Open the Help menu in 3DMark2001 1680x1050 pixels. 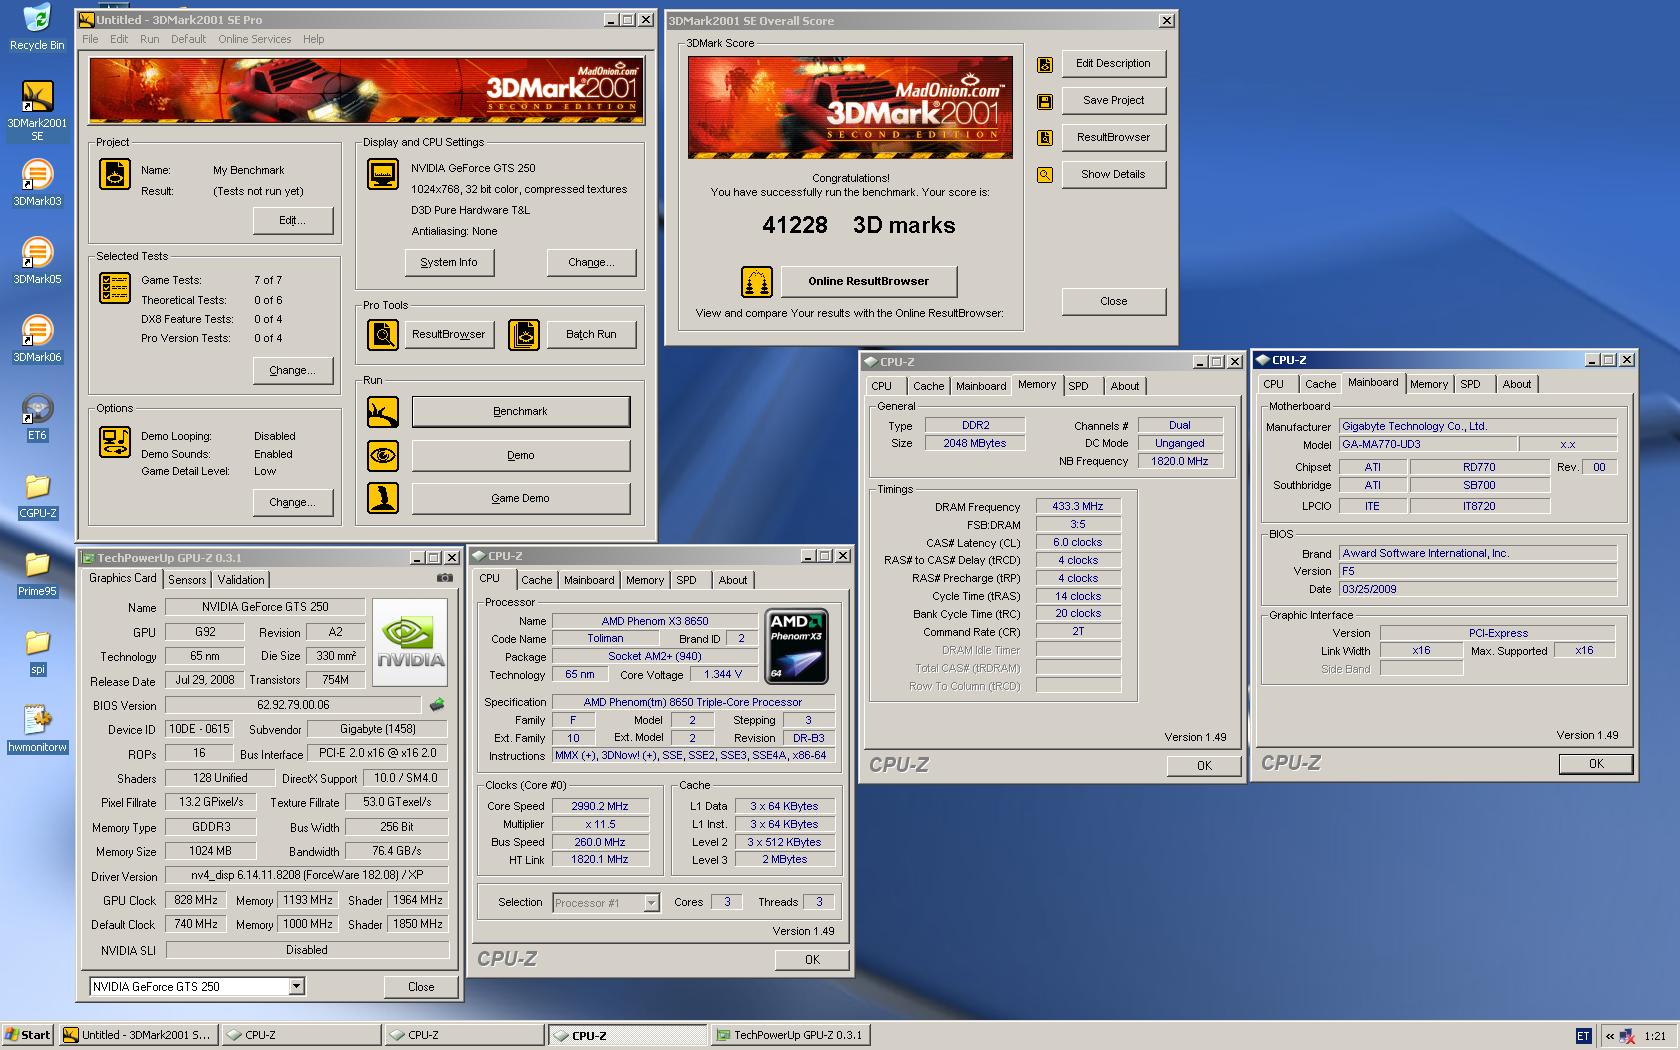314,39
